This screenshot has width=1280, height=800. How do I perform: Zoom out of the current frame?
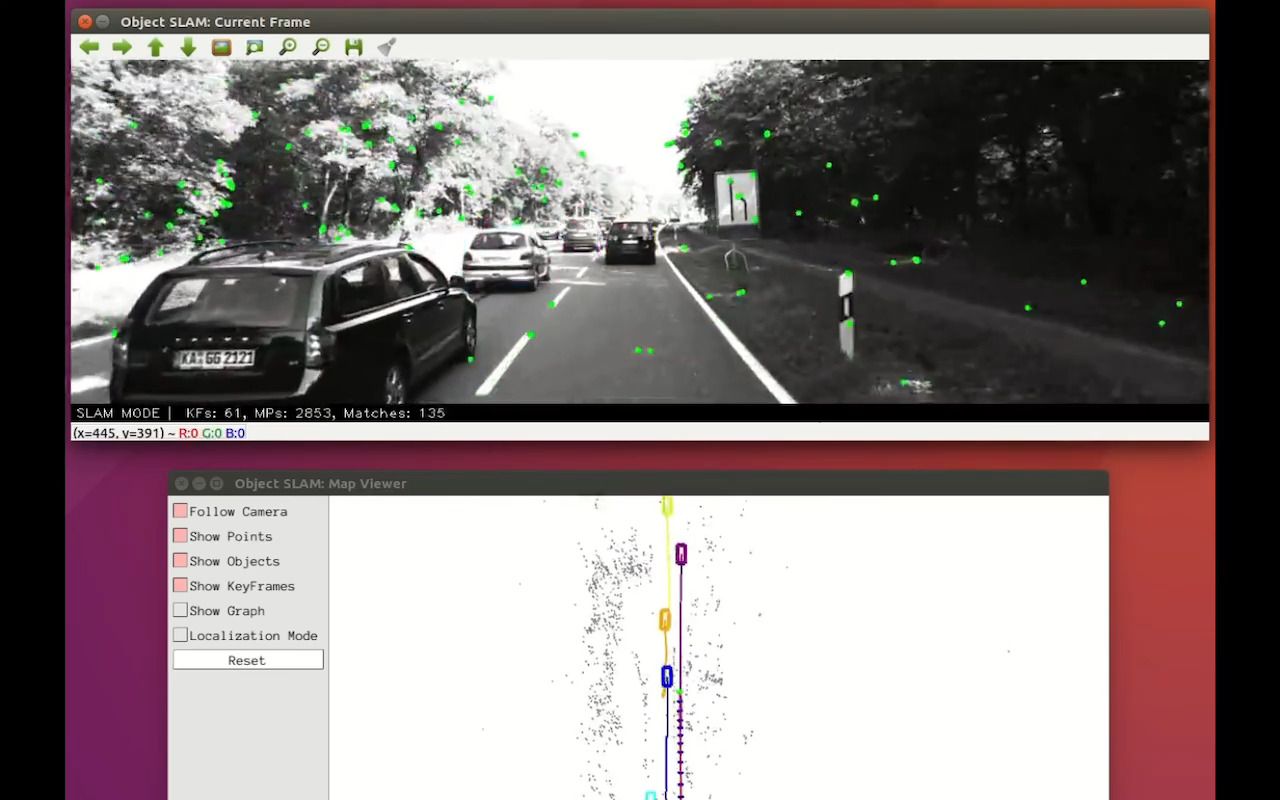tap(321, 47)
